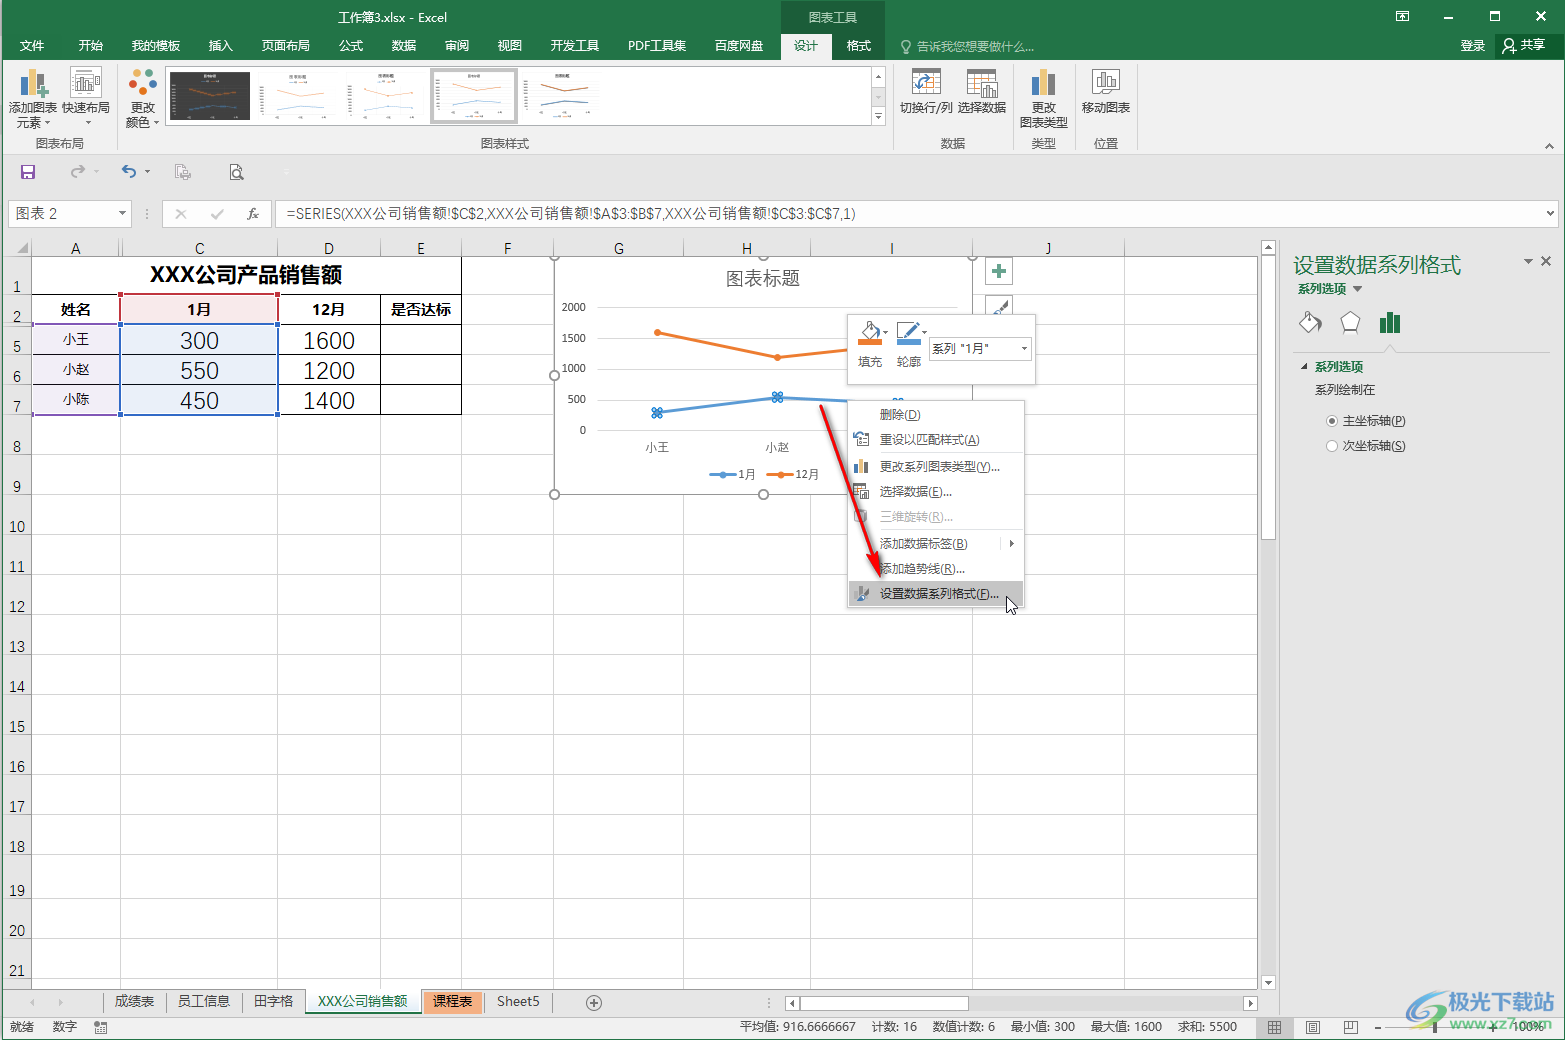Open Effects pentagon tab in format pane
The width and height of the screenshot is (1565, 1040).
[x=1350, y=322]
